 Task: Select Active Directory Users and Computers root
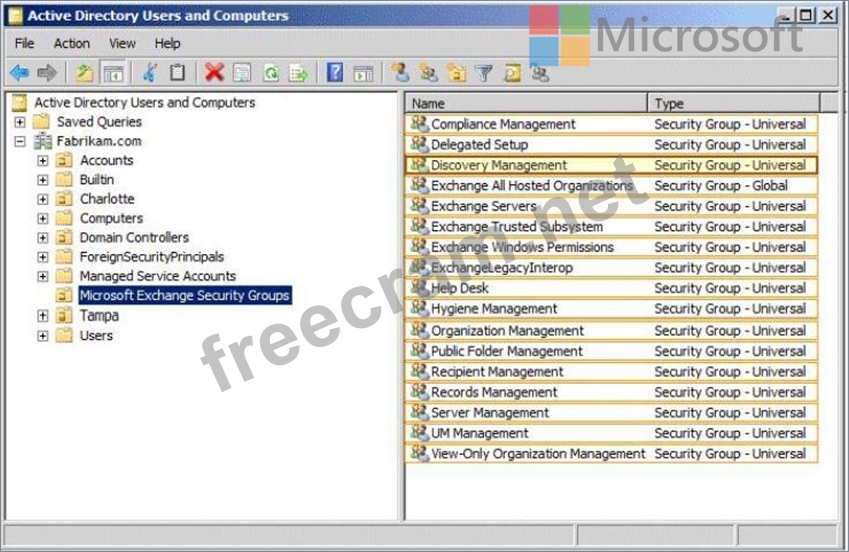145,102
